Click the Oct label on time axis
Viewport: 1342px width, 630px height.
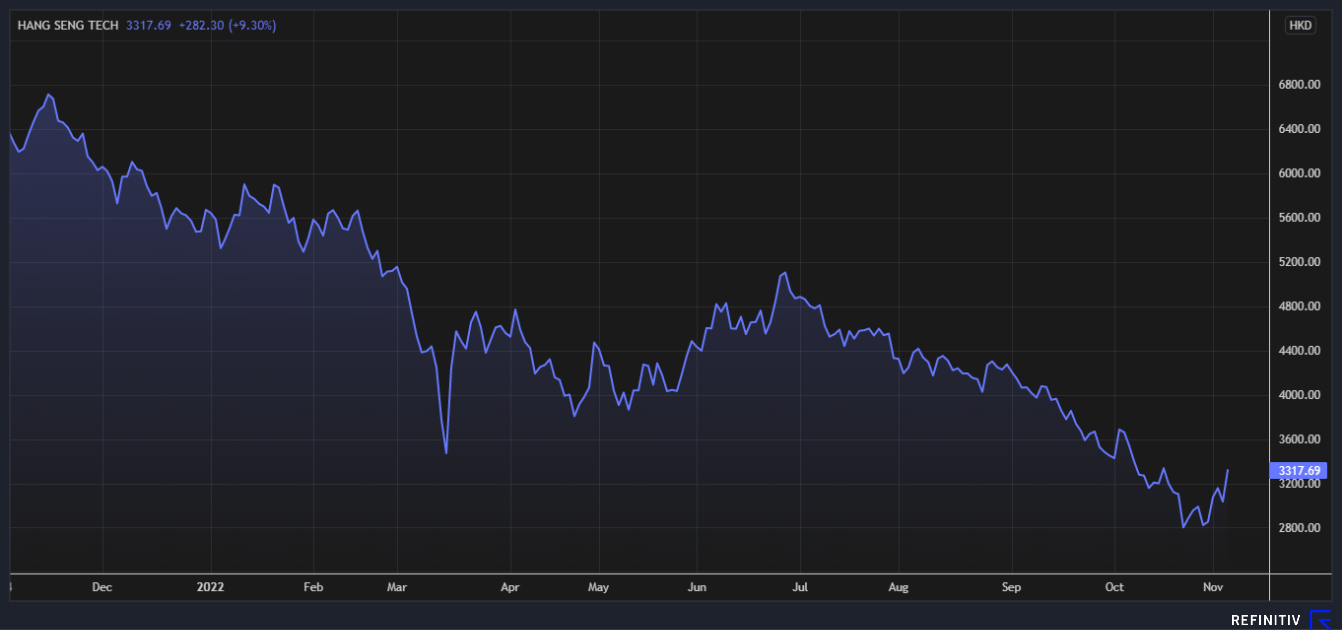[x=1114, y=587]
